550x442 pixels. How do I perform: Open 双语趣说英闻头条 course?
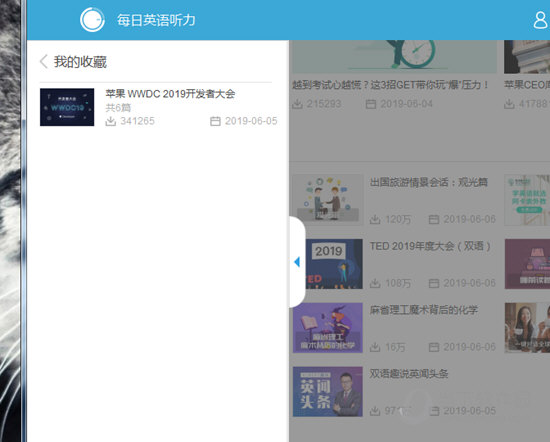[409, 374]
